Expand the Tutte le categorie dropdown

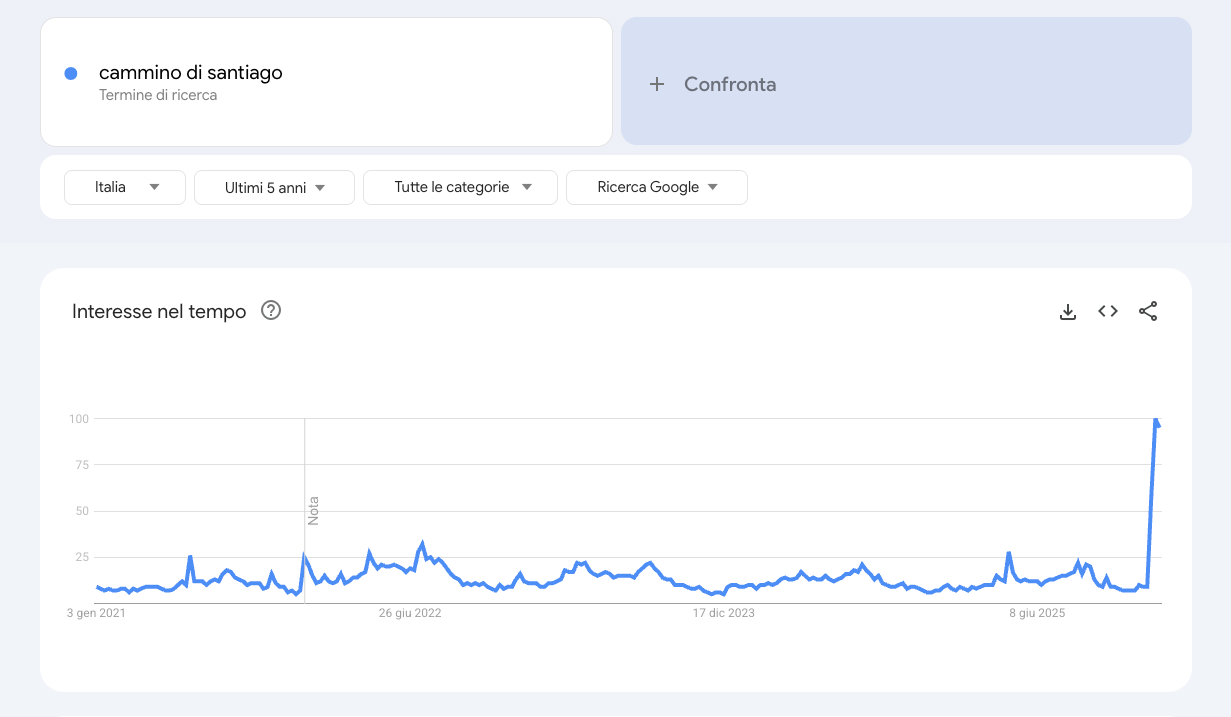(460, 187)
